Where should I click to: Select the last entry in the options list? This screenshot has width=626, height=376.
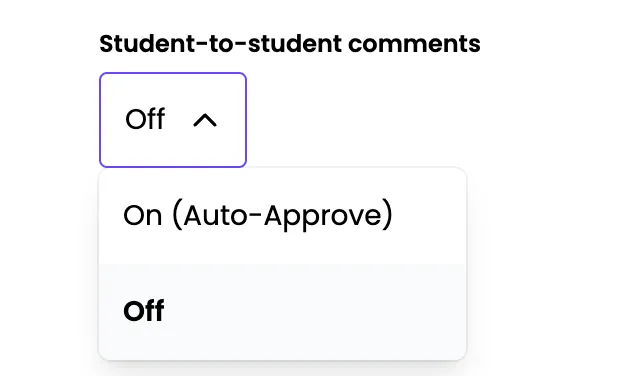[283, 312]
